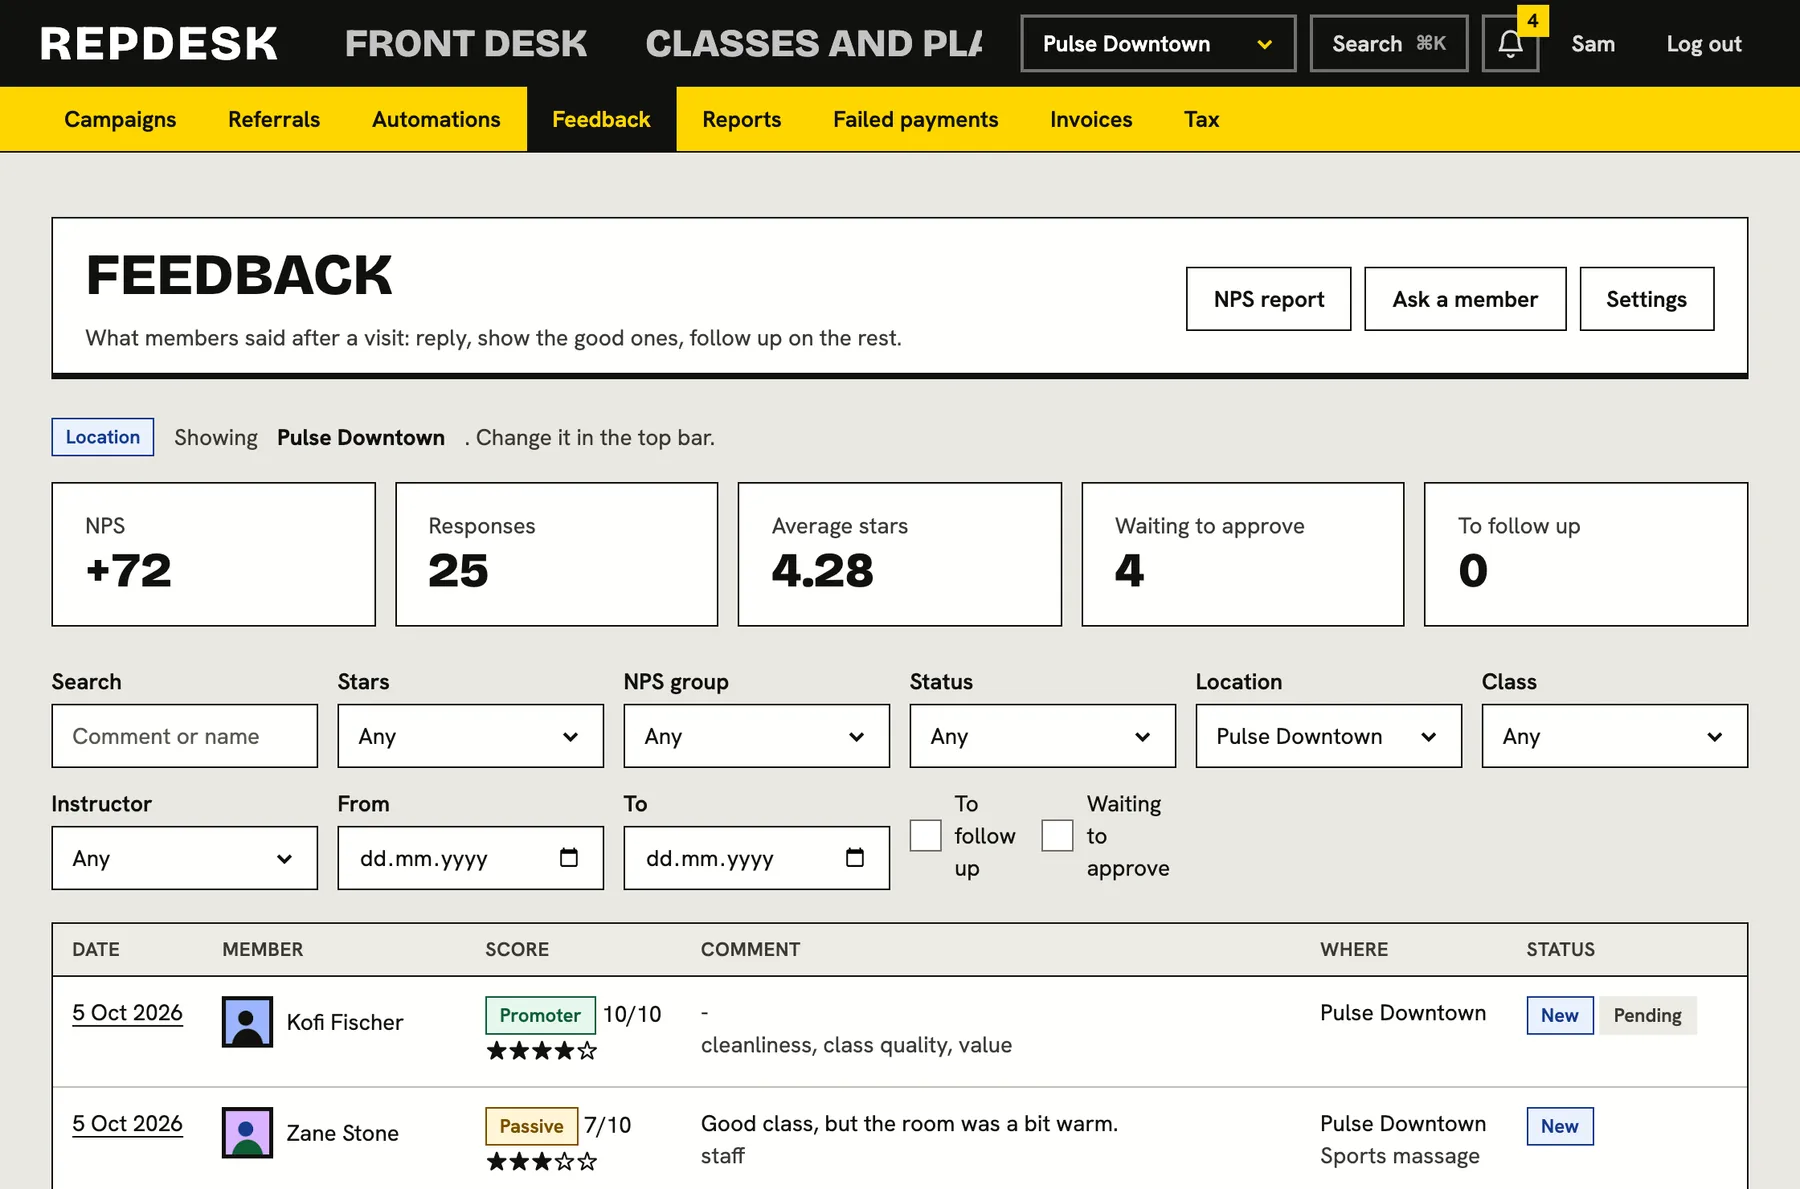Click Zane Stone's star rating
Screen dimensions: 1800x1189
pyautogui.click(x=541, y=1162)
